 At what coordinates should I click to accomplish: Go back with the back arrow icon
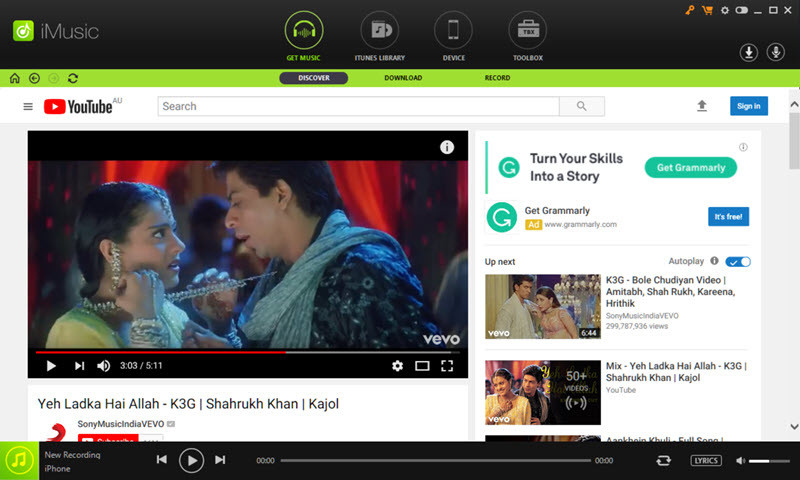click(x=34, y=78)
